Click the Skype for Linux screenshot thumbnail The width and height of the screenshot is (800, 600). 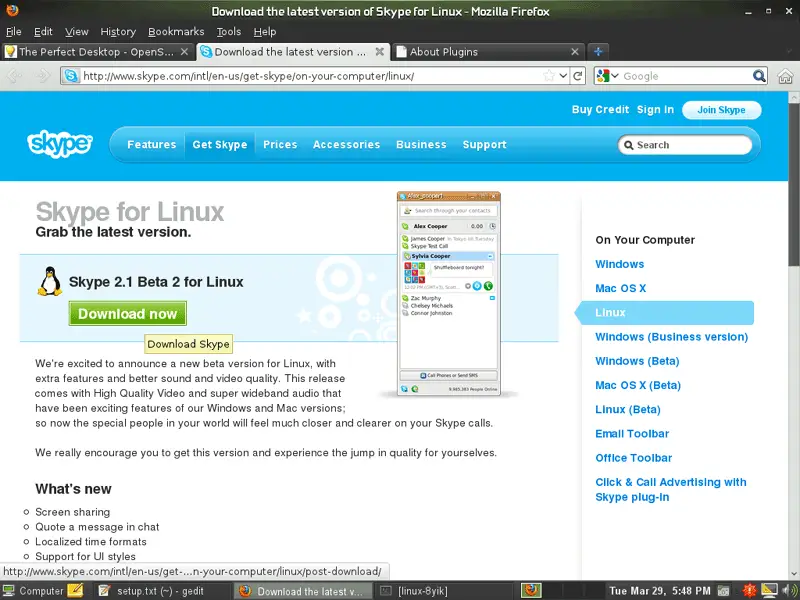(x=448, y=294)
